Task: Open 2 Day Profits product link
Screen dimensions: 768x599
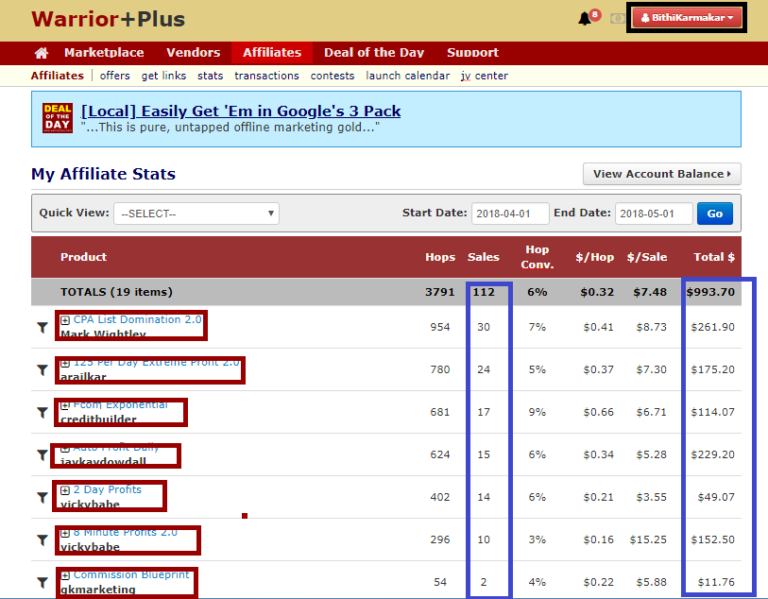Action: 107,490
